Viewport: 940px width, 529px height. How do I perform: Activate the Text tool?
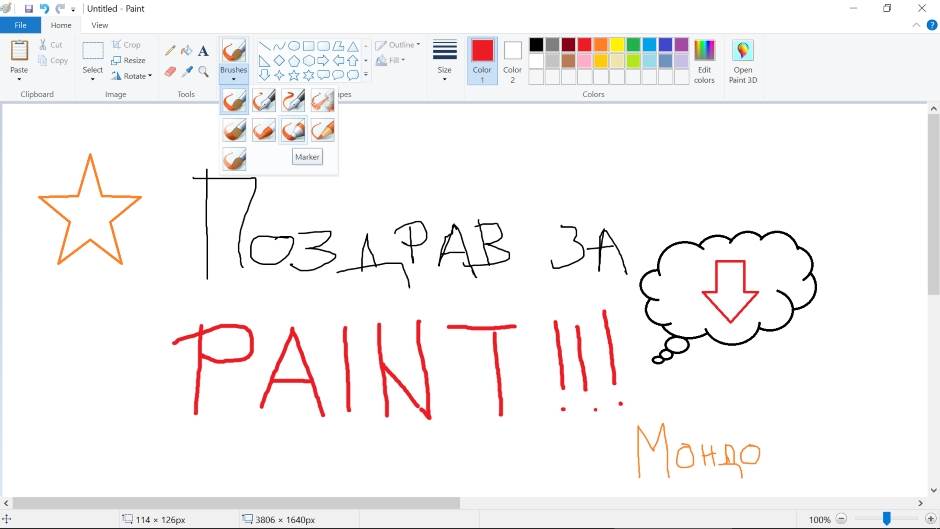click(x=203, y=50)
